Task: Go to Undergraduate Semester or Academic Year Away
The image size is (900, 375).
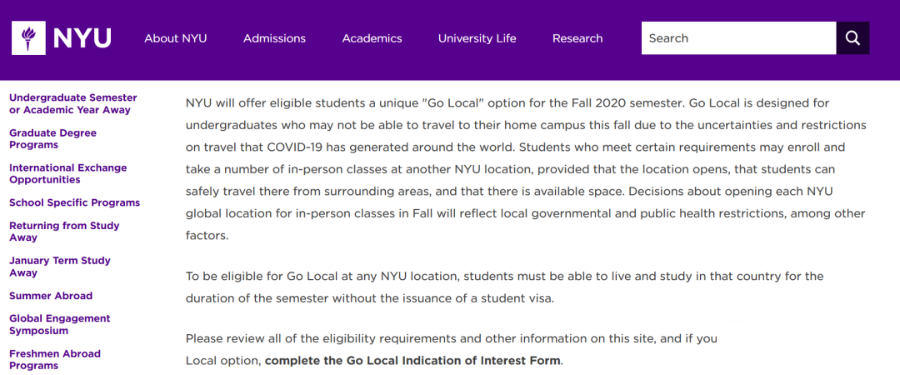Action: (73, 104)
